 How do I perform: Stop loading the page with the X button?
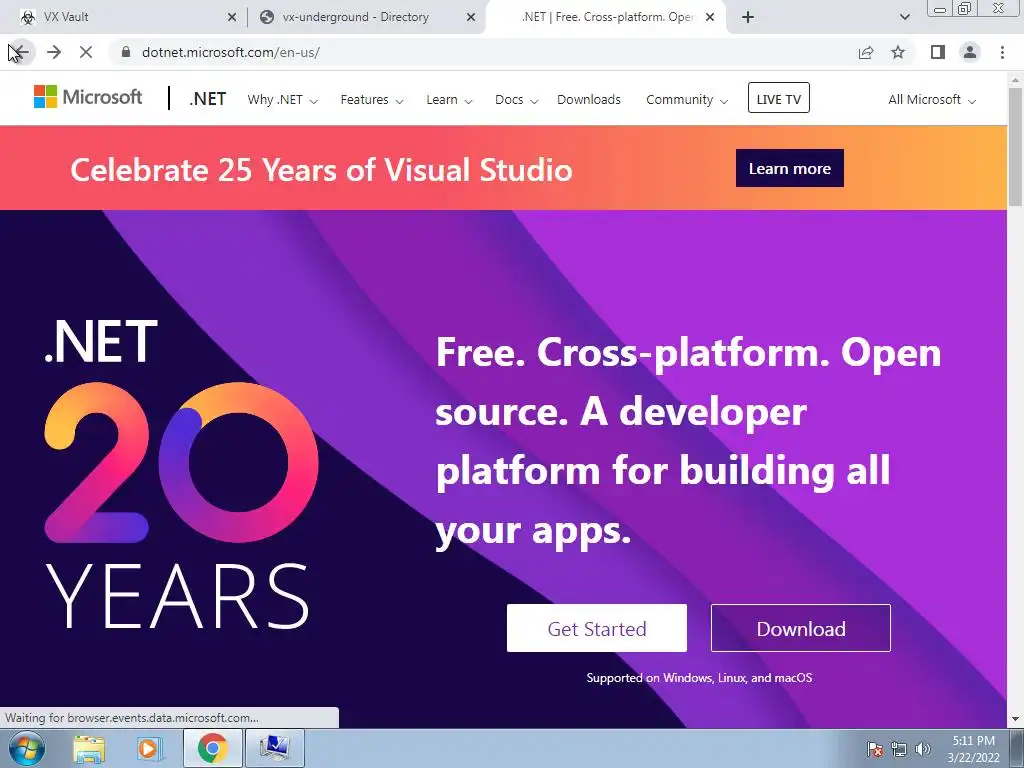pyautogui.click(x=86, y=52)
